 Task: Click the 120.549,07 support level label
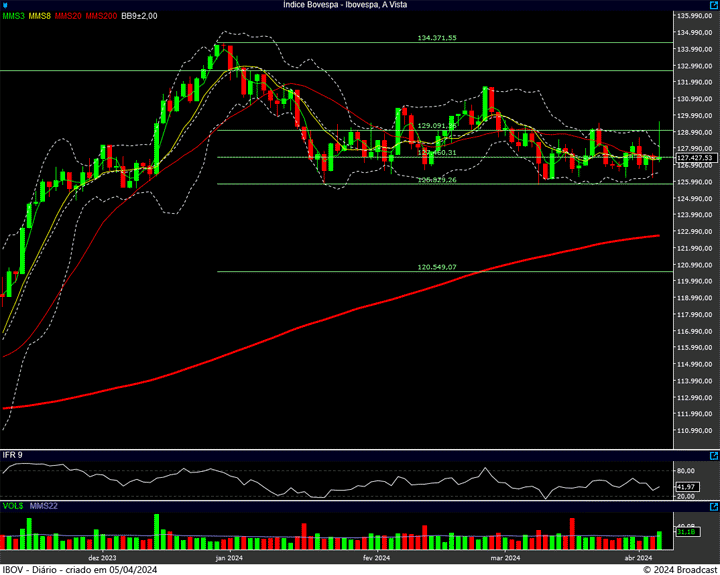pos(436,267)
